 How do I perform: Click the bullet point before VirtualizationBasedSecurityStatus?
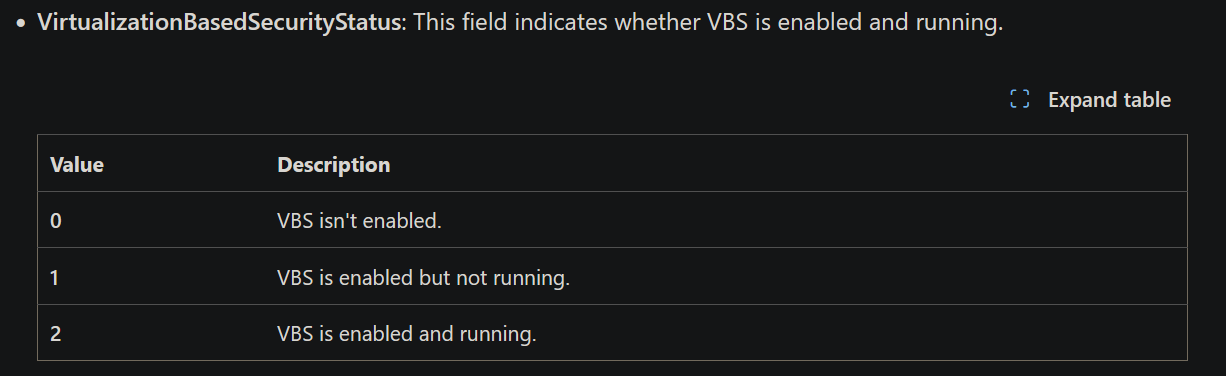pyautogui.click(x=21, y=24)
